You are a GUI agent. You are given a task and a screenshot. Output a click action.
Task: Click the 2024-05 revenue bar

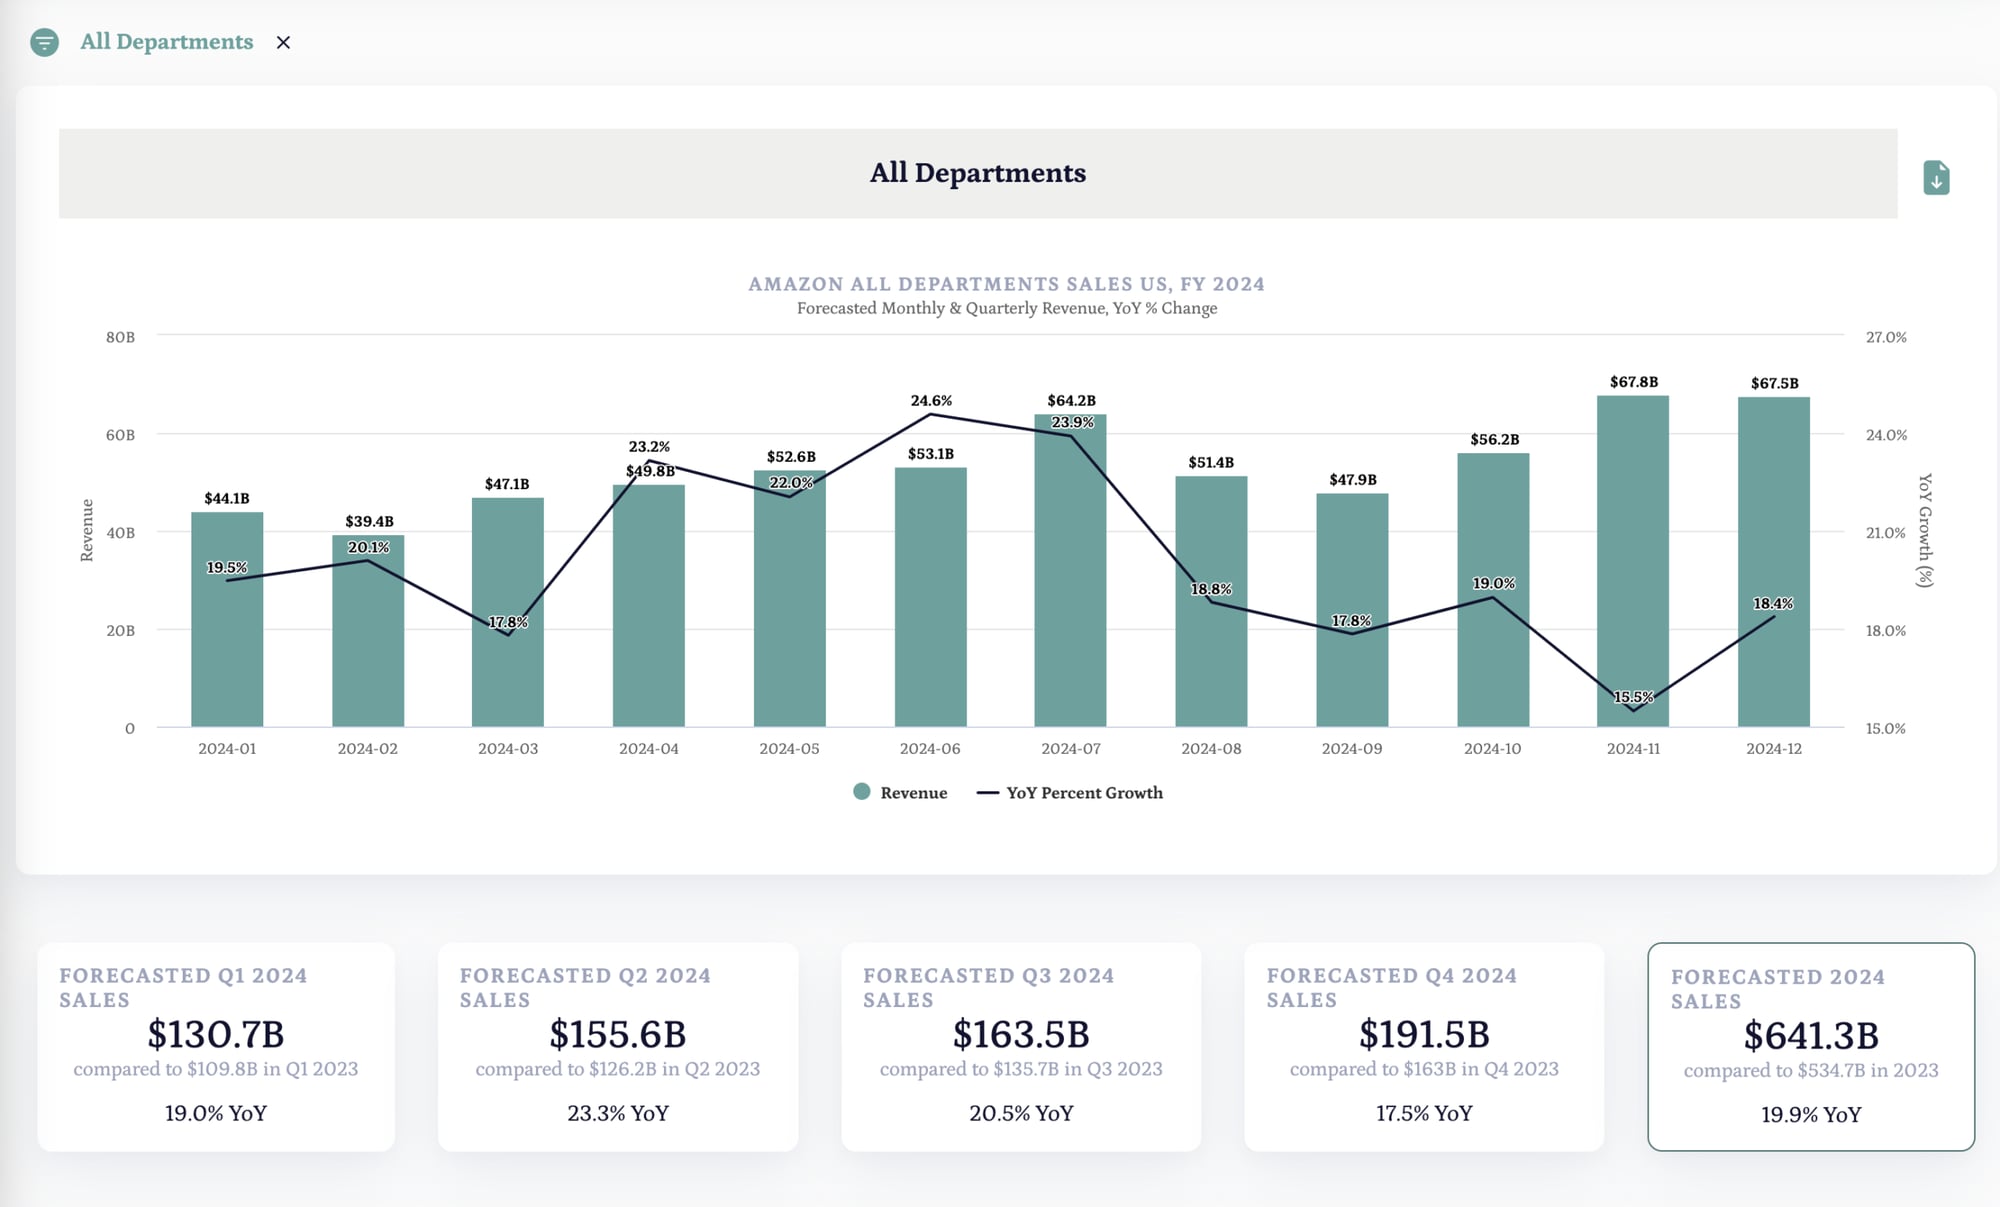790,598
